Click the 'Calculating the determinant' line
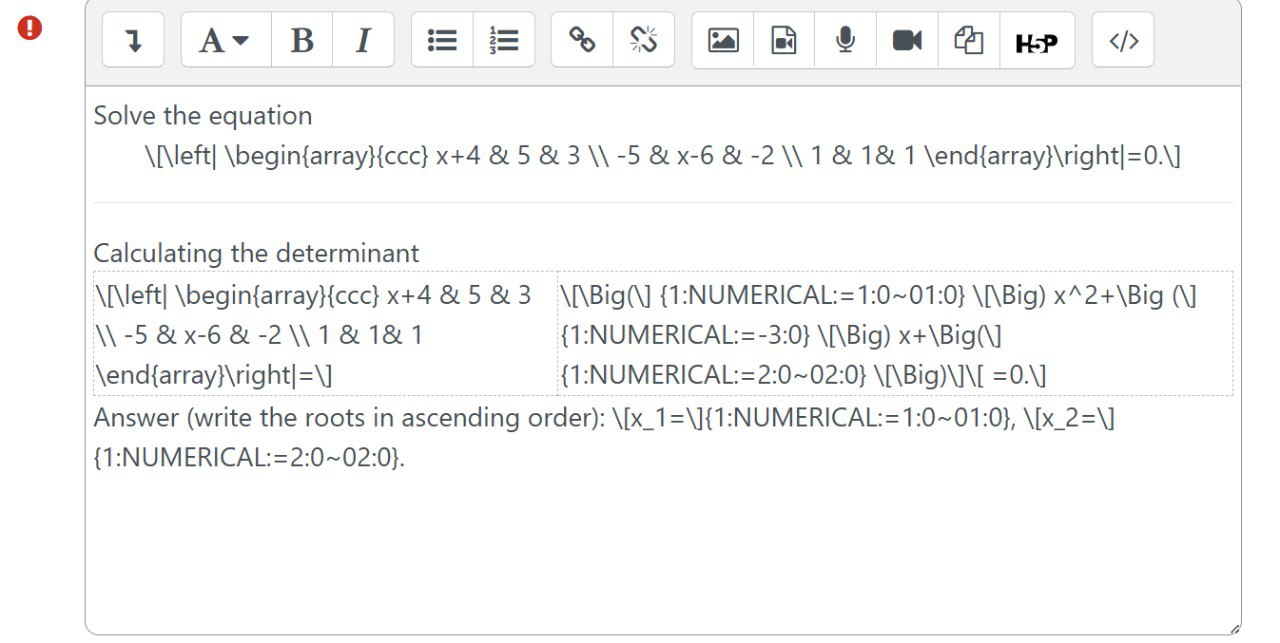Viewport: 1280px width, 643px height. pos(257,253)
